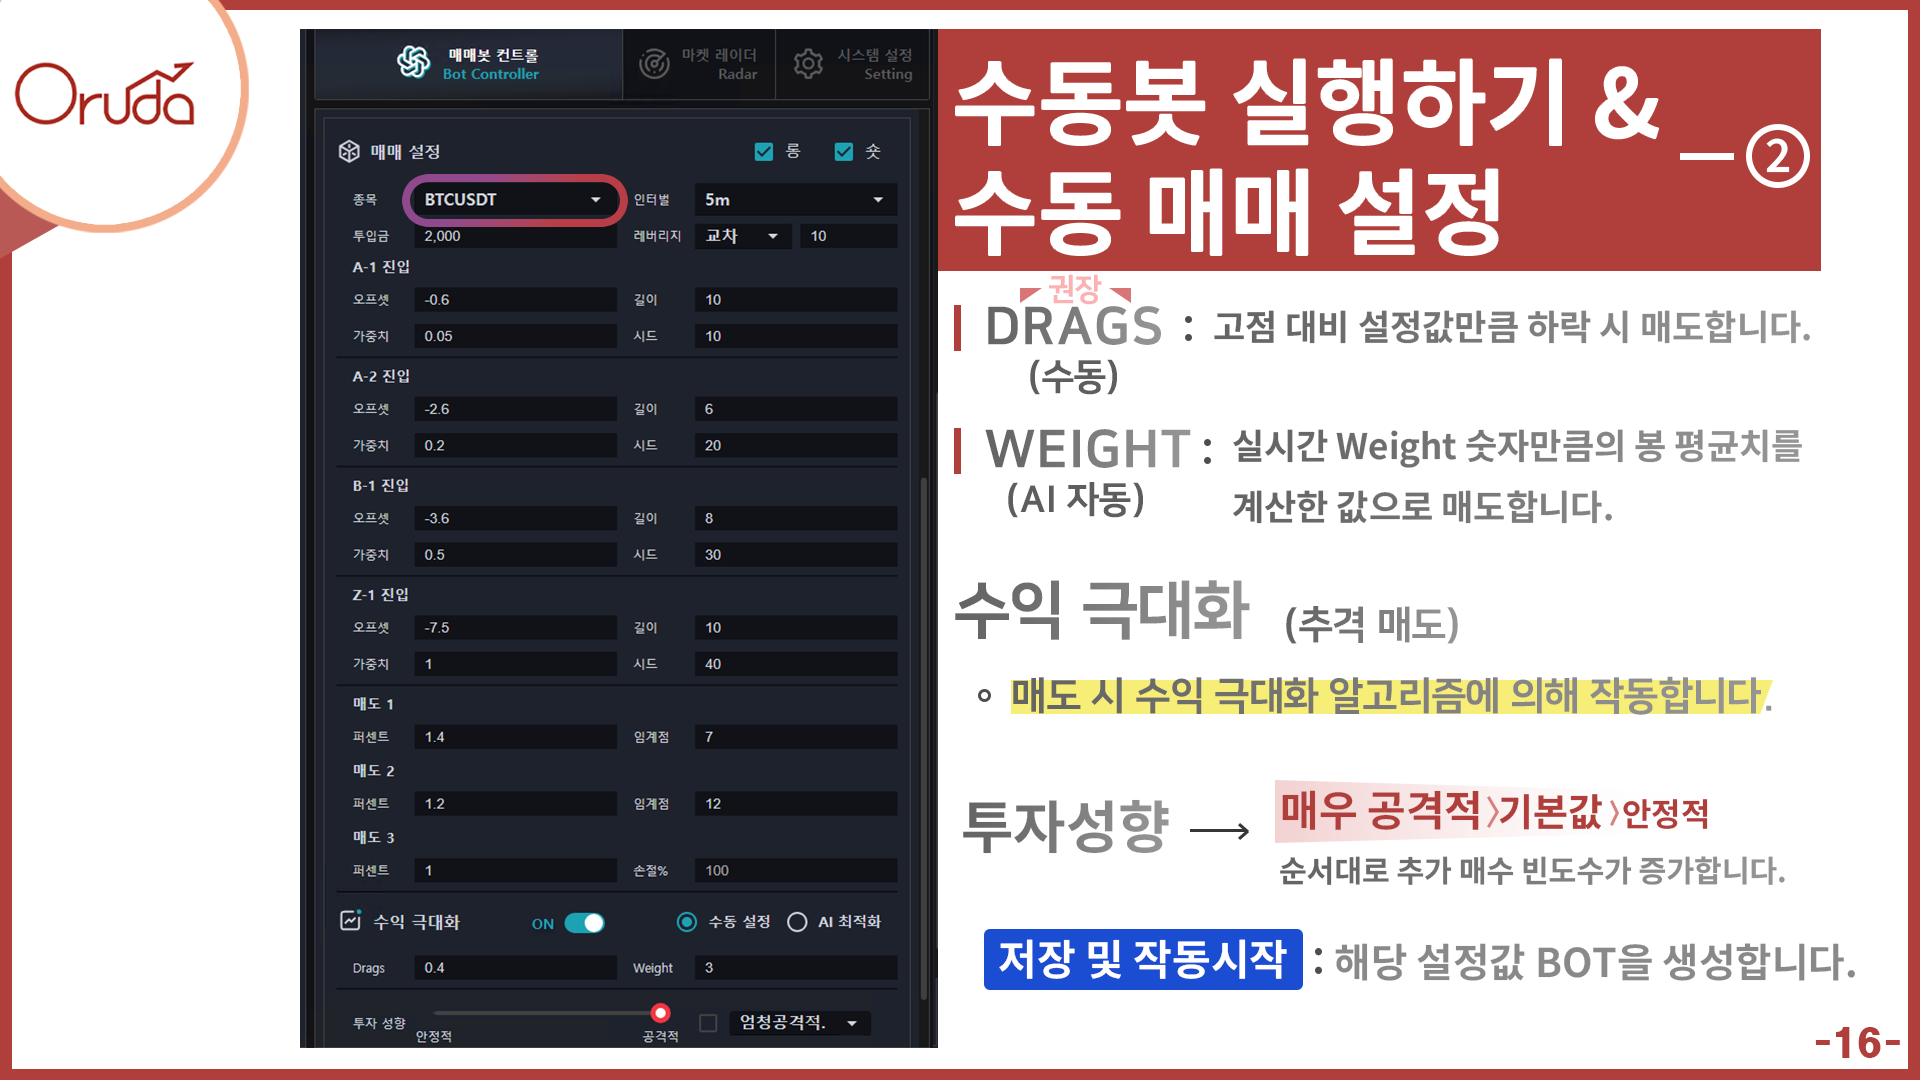Select the AI 최적화 radio button

[x=797, y=922]
